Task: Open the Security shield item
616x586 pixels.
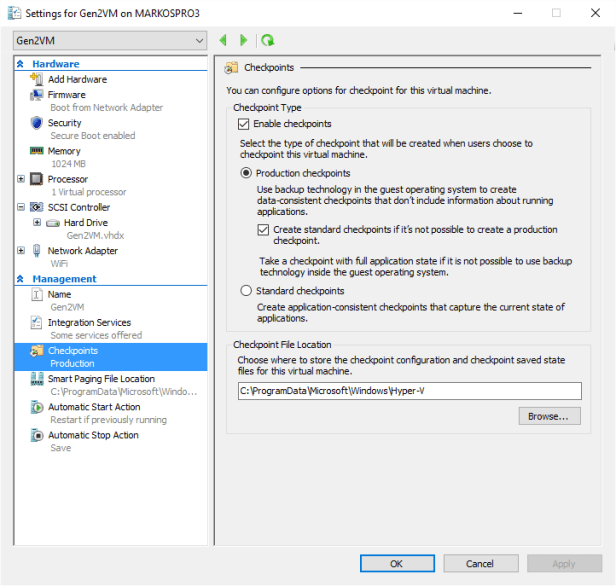Action: pos(64,123)
